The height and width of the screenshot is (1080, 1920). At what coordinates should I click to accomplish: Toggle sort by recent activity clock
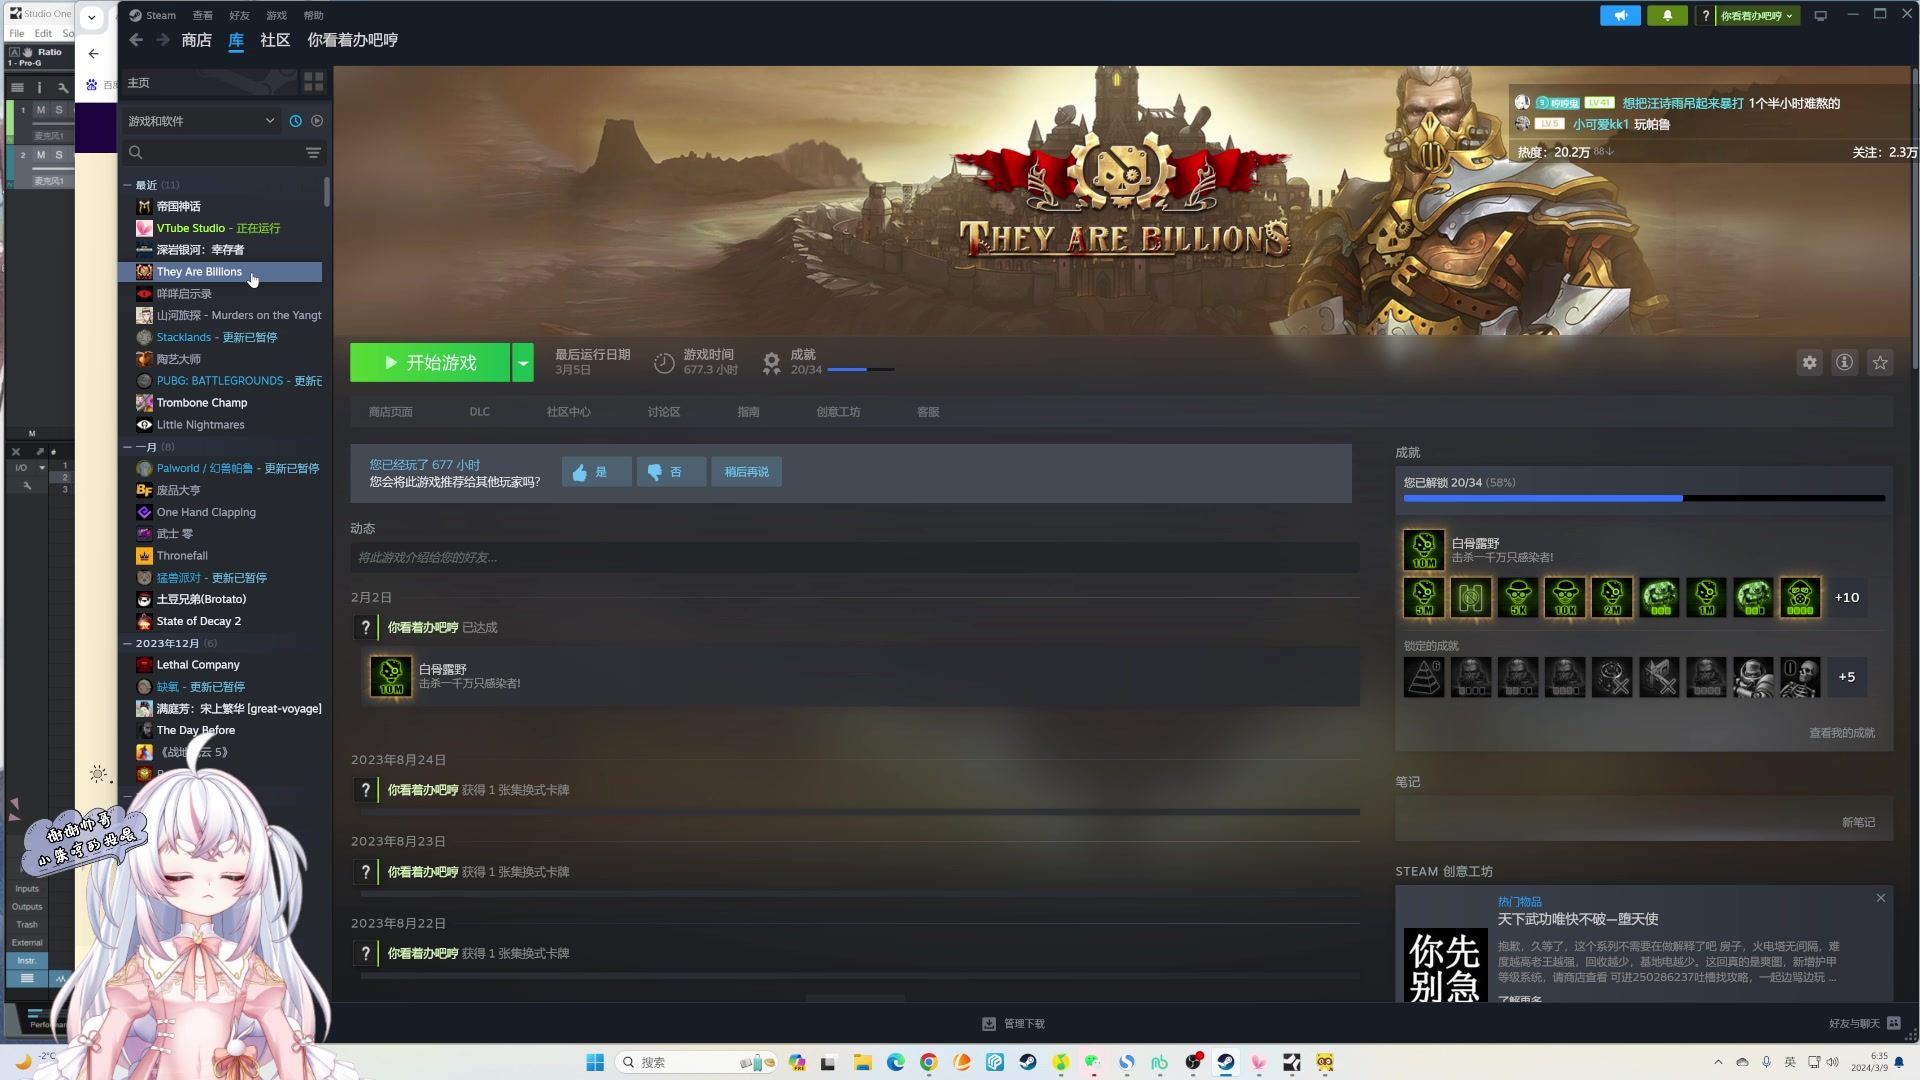pyautogui.click(x=295, y=121)
